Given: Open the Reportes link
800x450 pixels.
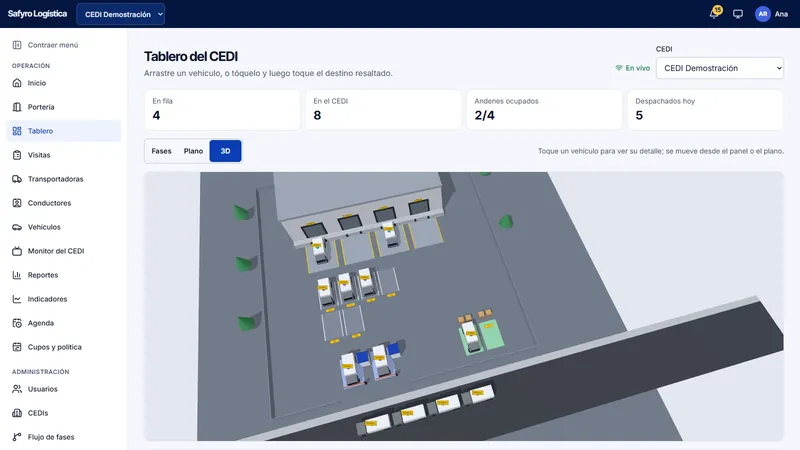Looking at the screenshot, I should (43, 275).
